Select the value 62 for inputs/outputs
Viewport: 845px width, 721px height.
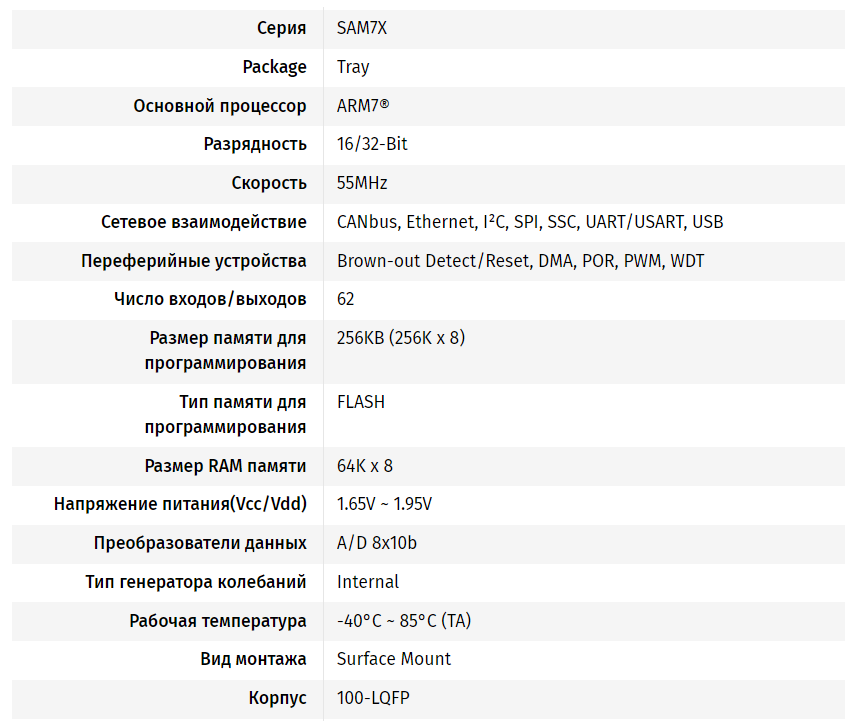click(345, 299)
